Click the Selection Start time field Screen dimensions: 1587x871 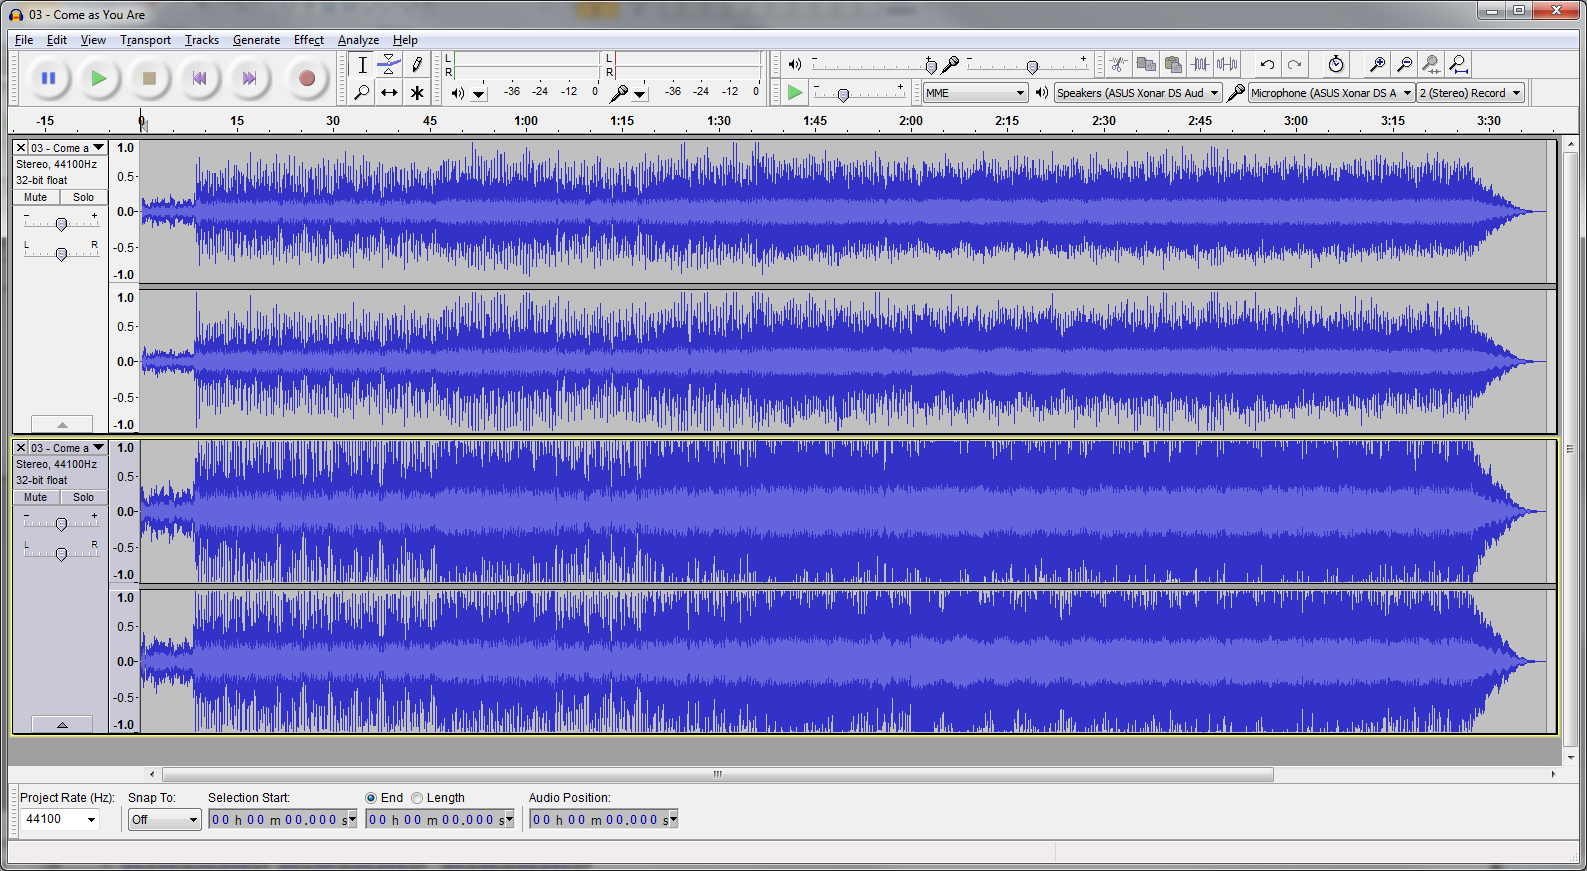(282, 820)
